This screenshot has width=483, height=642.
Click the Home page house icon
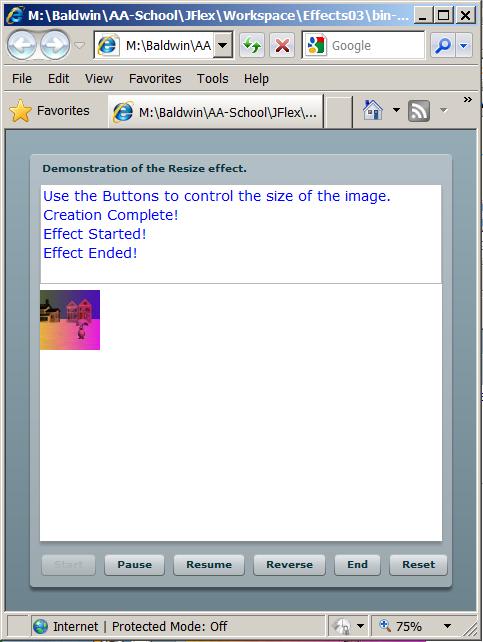[x=373, y=110]
